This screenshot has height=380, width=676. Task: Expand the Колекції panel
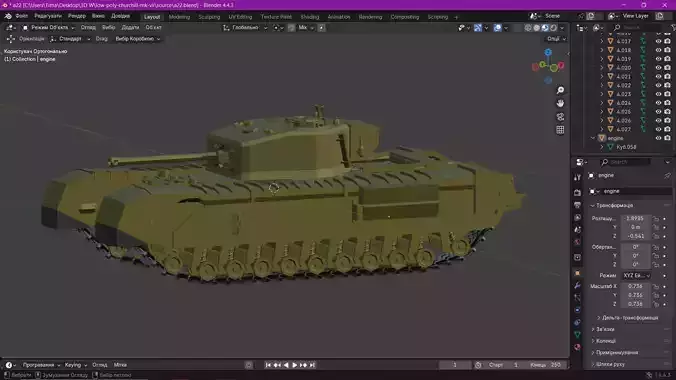pyautogui.click(x=604, y=341)
